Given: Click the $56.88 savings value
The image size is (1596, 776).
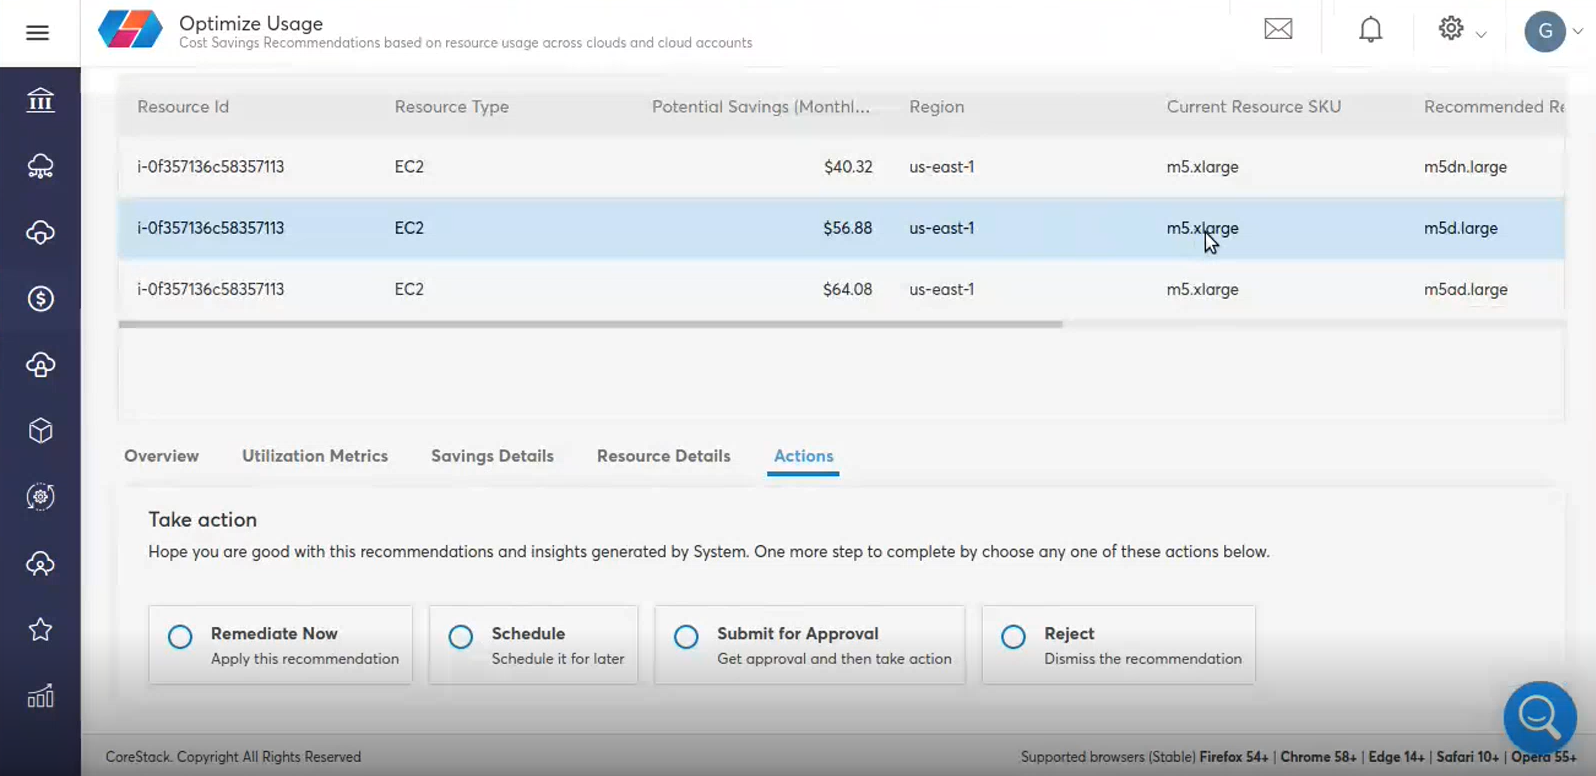Looking at the screenshot, I should [848, 228].
